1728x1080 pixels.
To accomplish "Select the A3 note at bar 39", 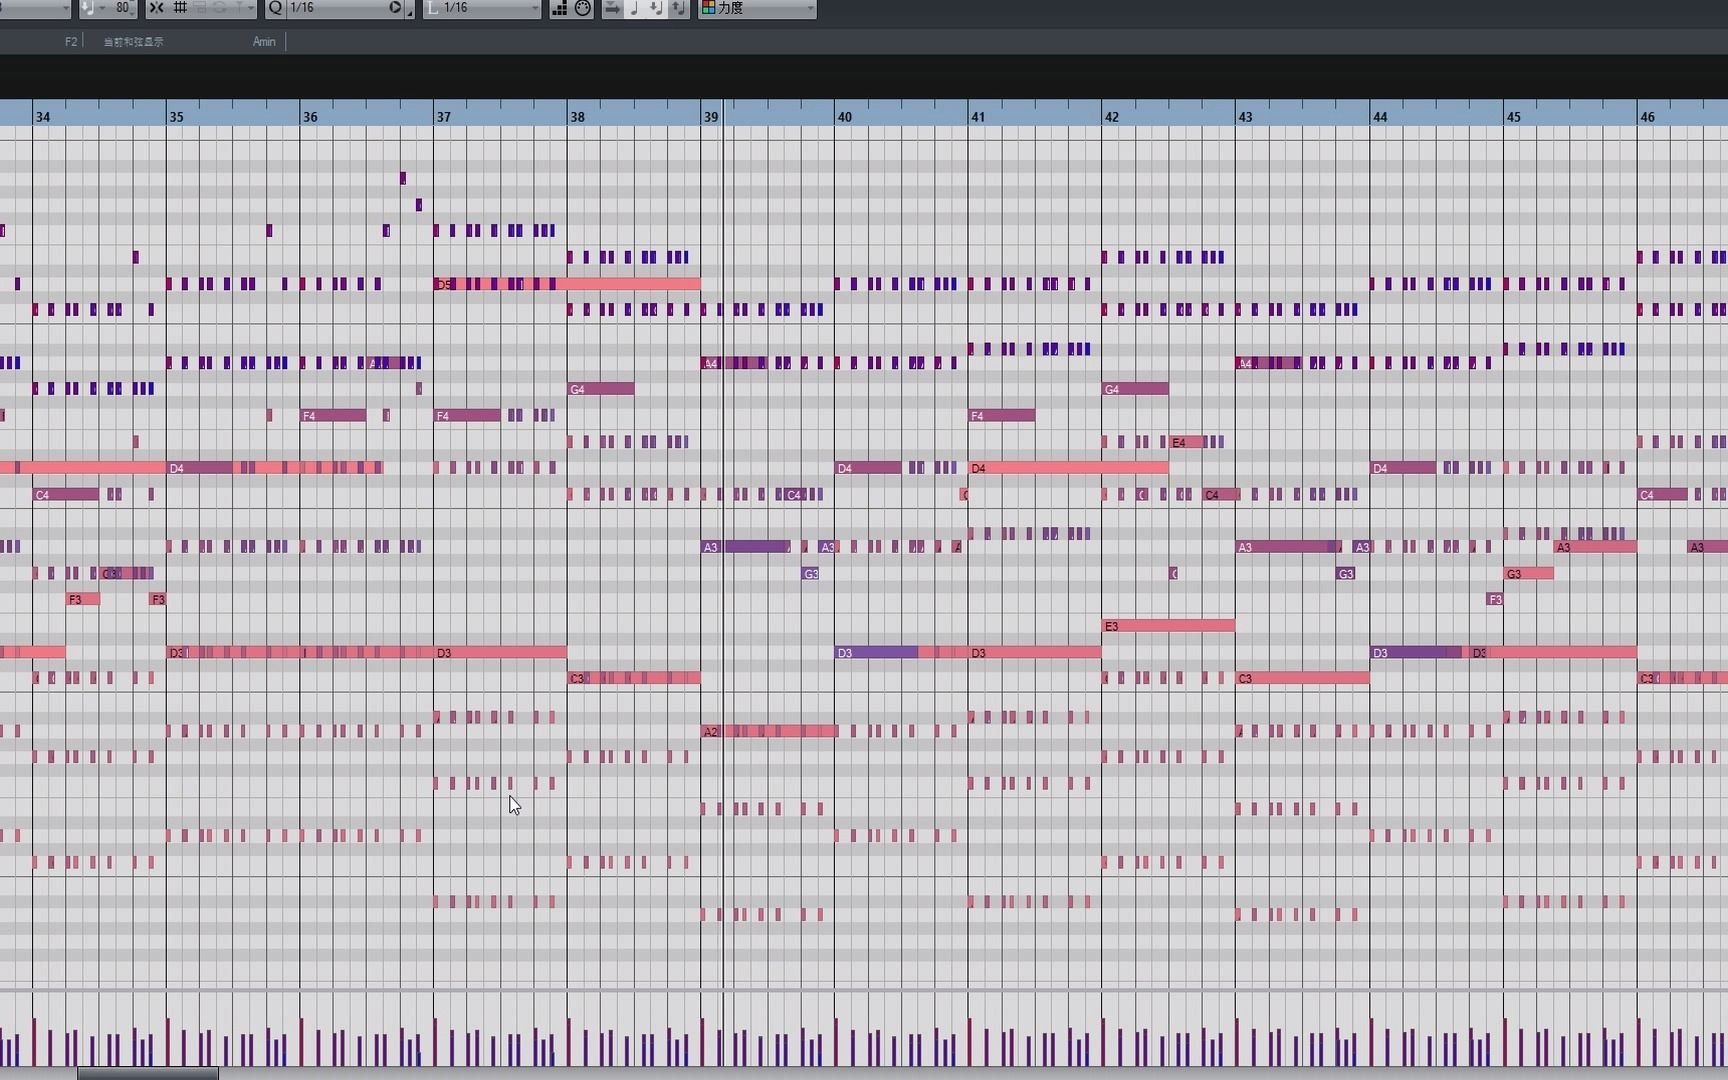I will (x=746, y=547).
